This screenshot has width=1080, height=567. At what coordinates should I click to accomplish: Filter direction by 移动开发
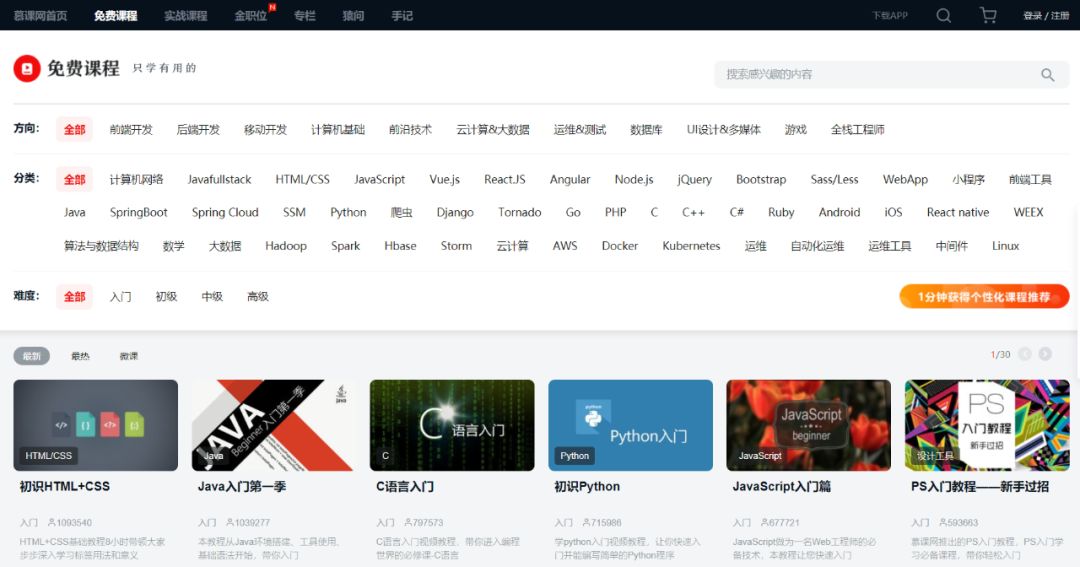click(265, 130)
